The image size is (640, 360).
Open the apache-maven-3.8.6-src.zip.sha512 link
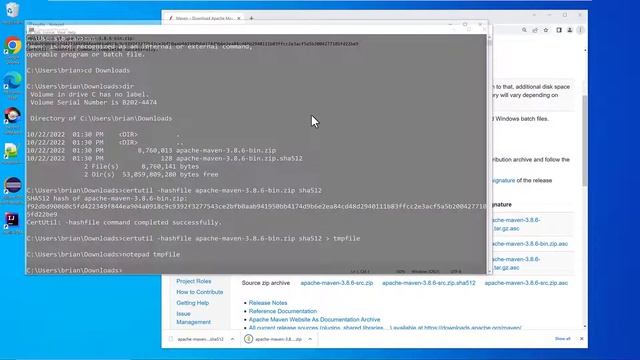429,283
